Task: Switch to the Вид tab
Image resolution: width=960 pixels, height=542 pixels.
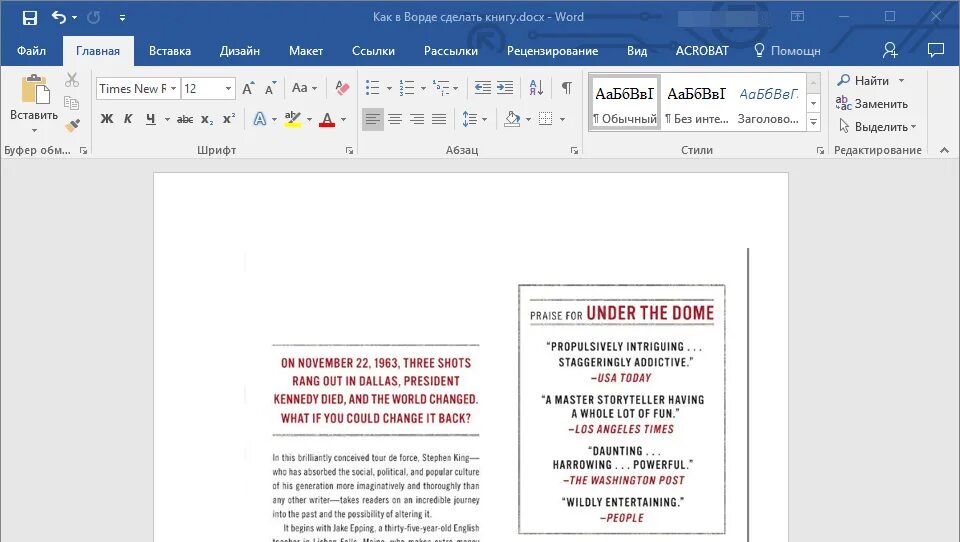Action: [637, 51]
